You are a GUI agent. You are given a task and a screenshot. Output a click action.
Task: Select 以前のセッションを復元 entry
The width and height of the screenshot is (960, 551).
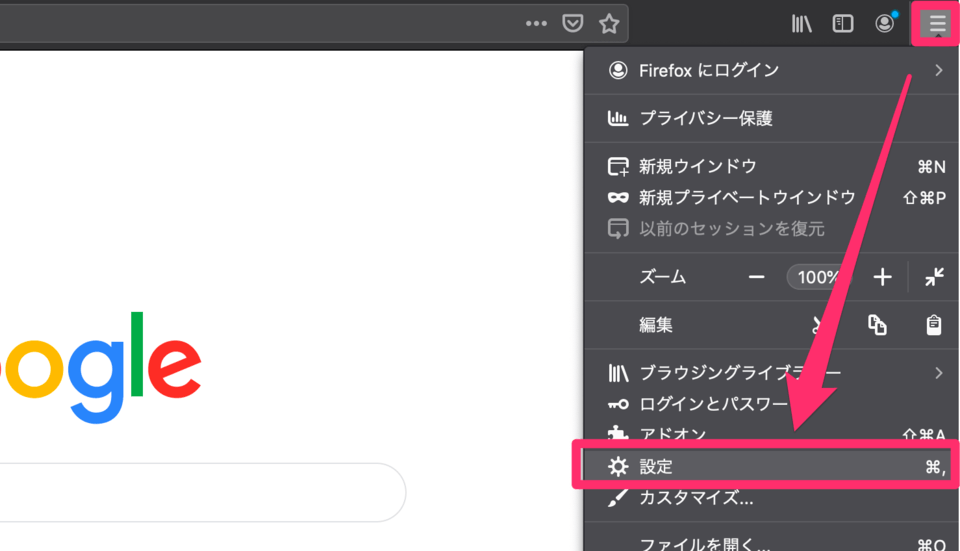(771, 229)
